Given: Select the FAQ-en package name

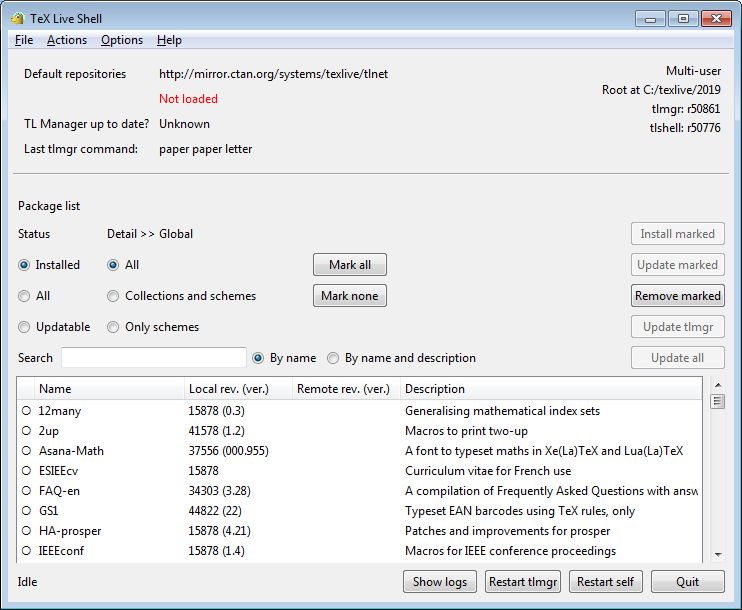Looking at the screenshot, I should tap(59, 491).
